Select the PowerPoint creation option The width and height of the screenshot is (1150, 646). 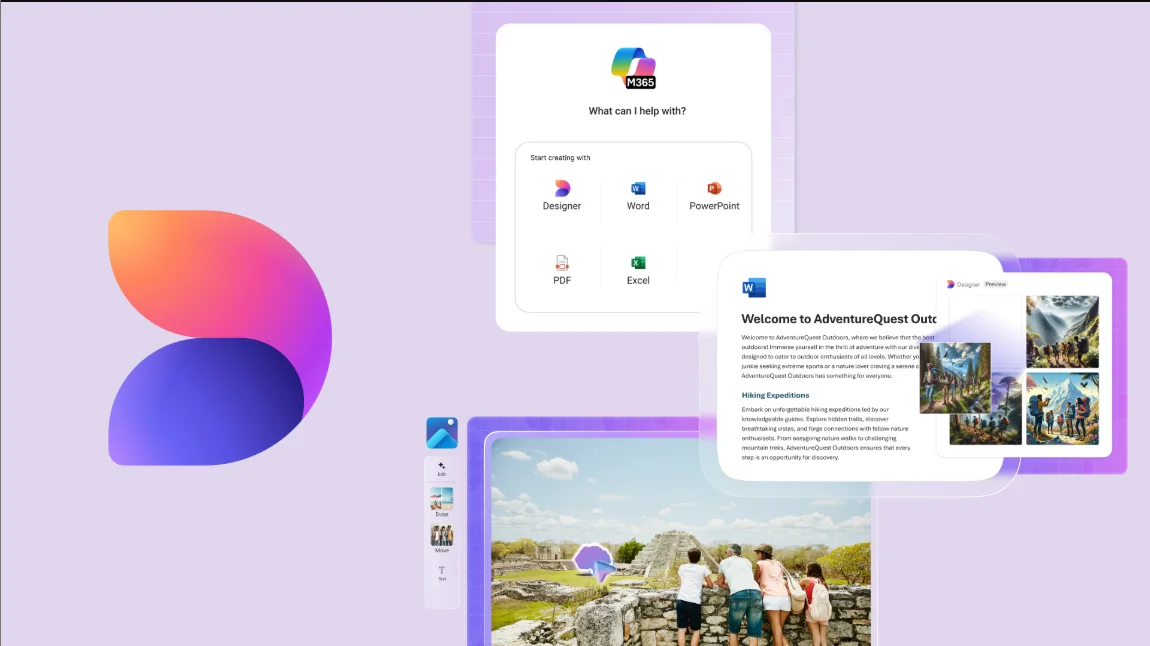tap(714, 196)
